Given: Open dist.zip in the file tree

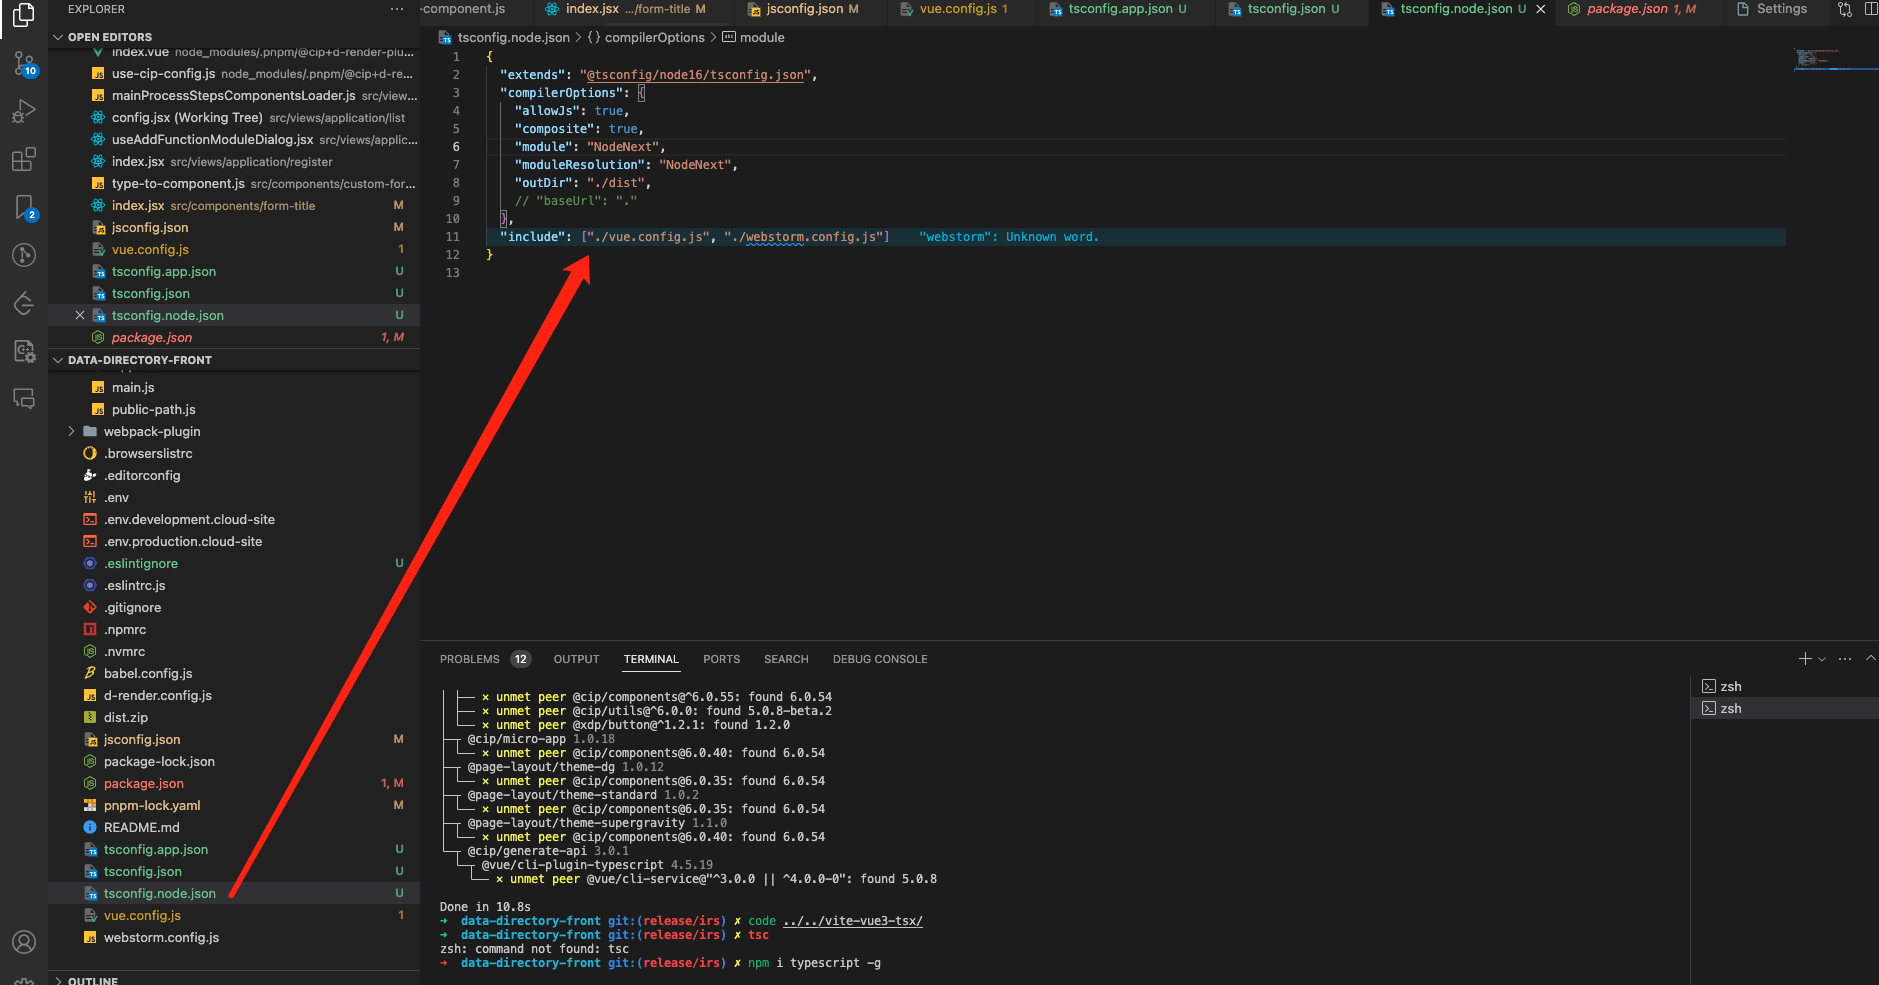Looking at the screenshot, I should coord(126,717).
